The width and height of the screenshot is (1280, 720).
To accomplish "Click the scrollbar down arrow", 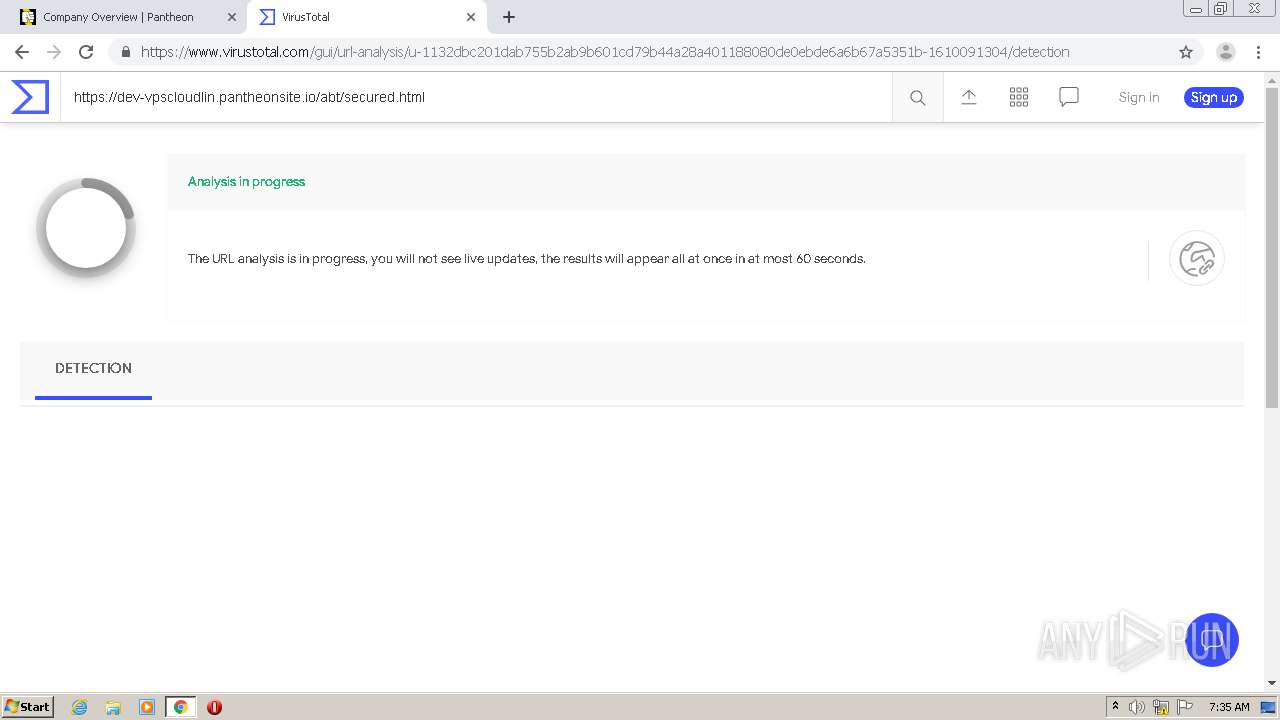I will click(x=1272, y=683).
